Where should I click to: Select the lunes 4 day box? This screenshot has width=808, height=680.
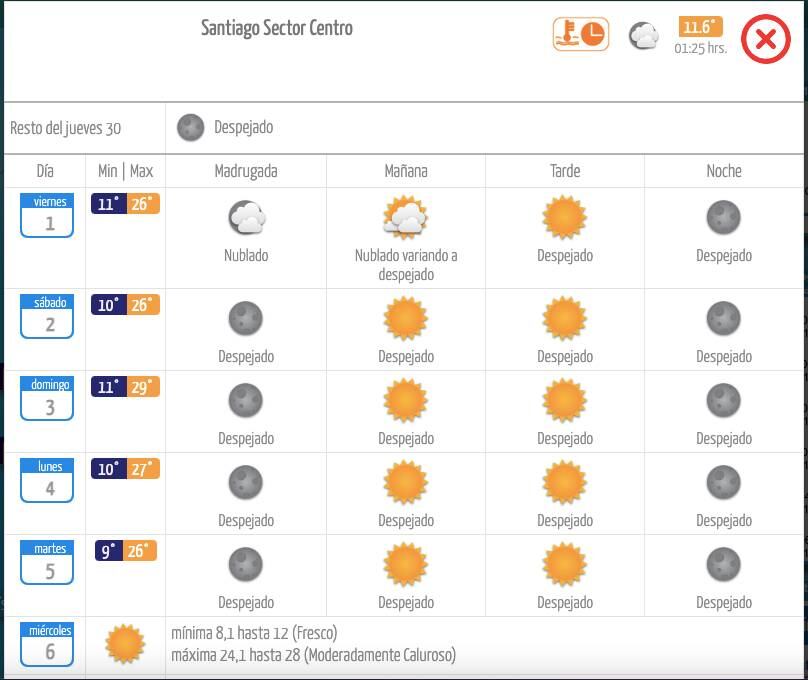[47, 481]
